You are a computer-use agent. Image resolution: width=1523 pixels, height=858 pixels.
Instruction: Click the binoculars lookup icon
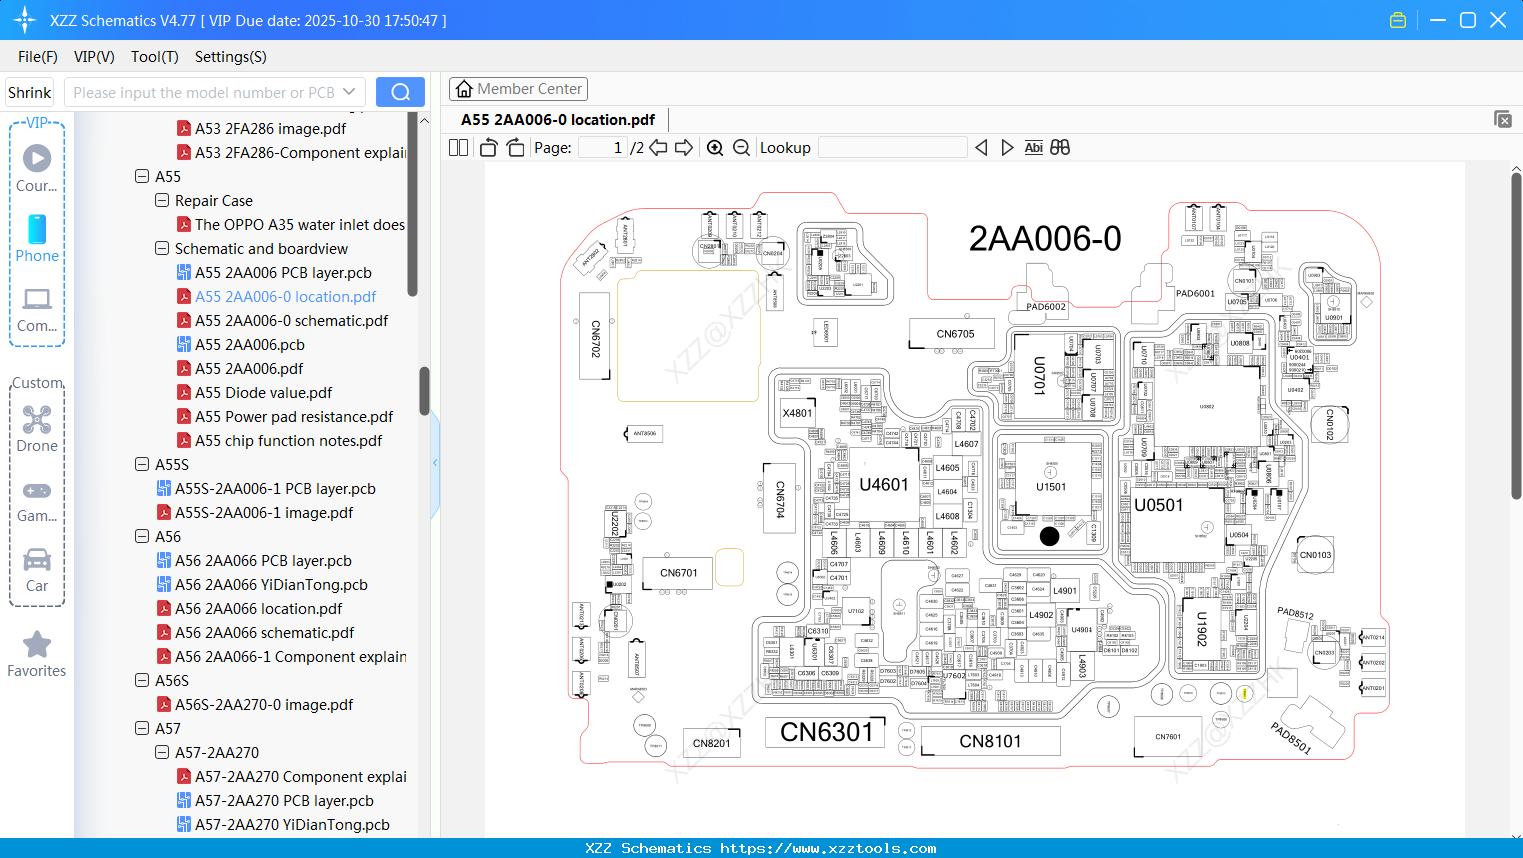tap(1059, 147)
